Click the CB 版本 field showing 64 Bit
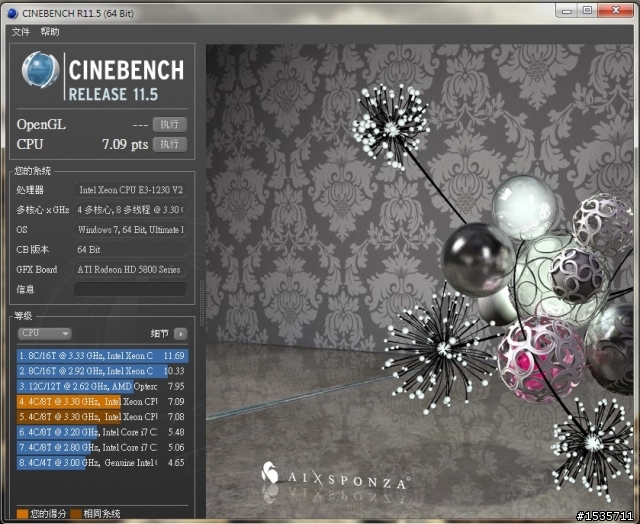 pos(130,249)
